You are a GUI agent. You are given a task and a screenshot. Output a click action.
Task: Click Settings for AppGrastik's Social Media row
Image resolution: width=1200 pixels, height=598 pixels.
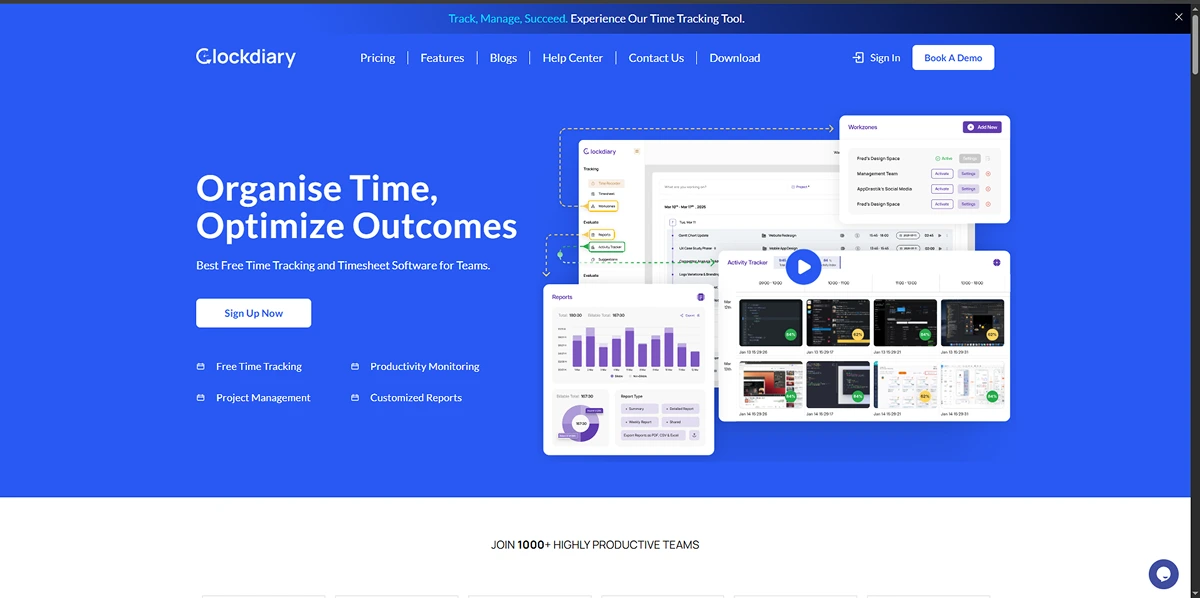(x=968, y=189)
